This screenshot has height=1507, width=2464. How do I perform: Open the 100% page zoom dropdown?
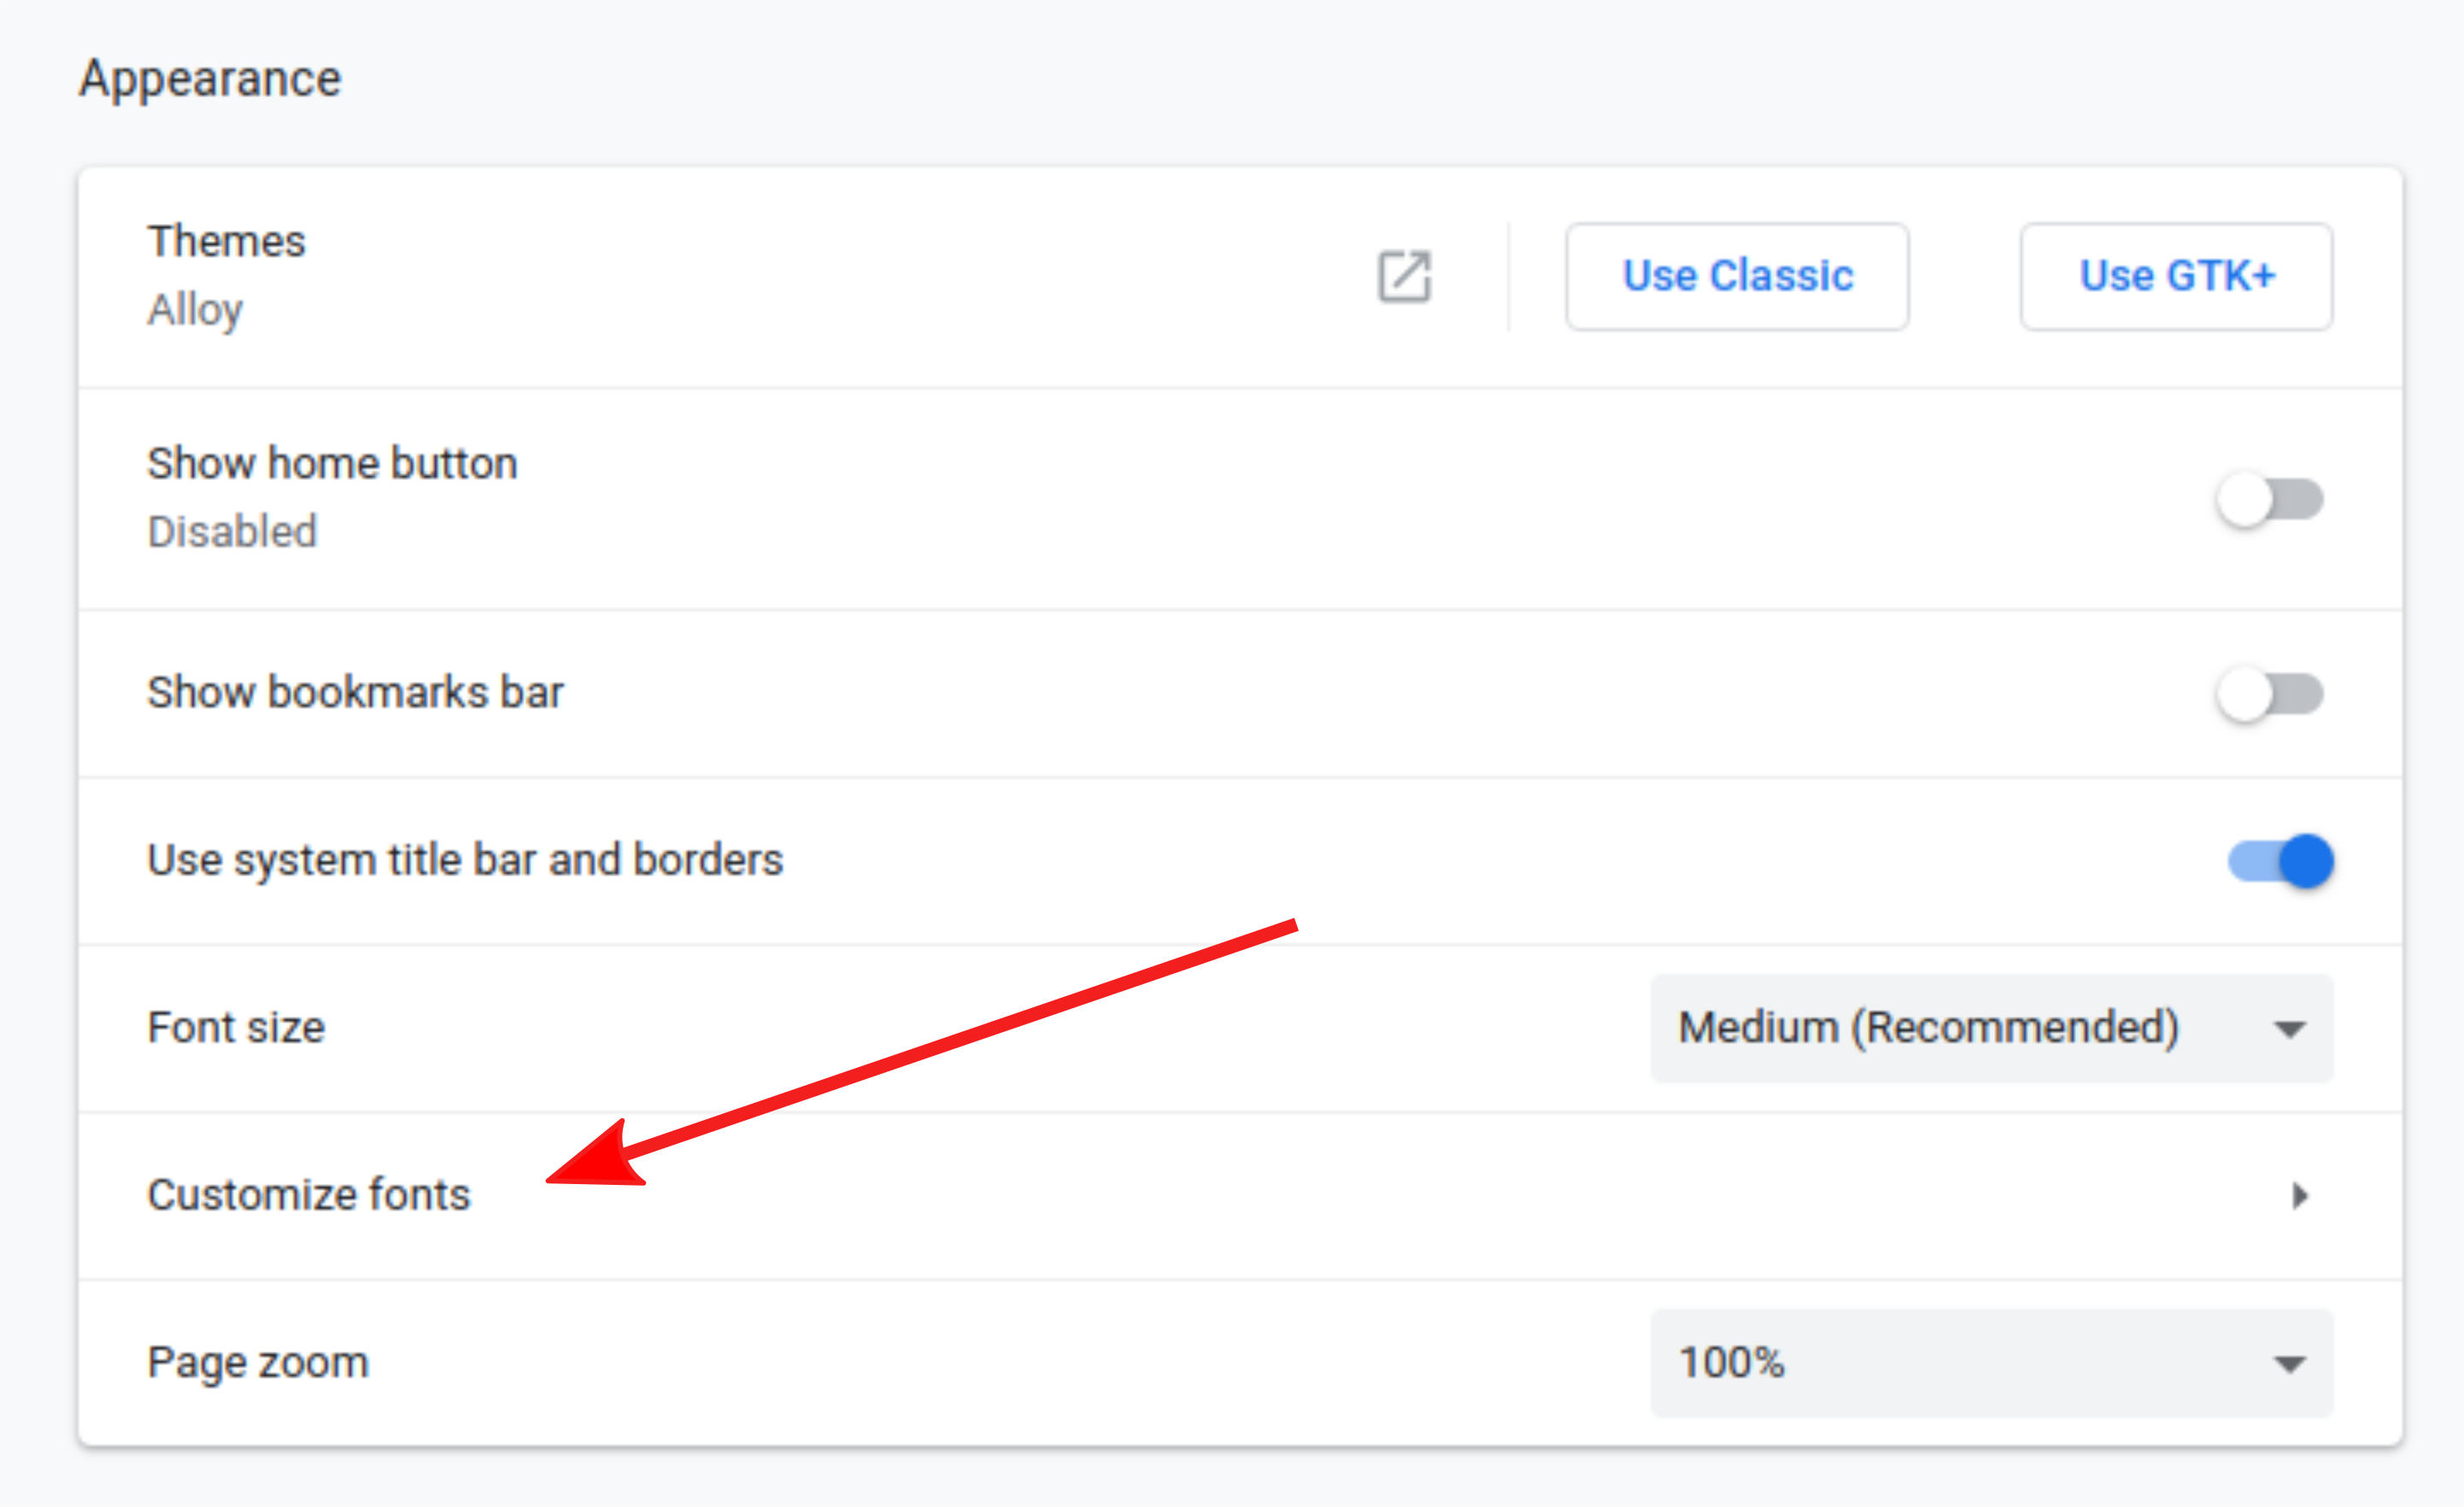[1990, 1363]
